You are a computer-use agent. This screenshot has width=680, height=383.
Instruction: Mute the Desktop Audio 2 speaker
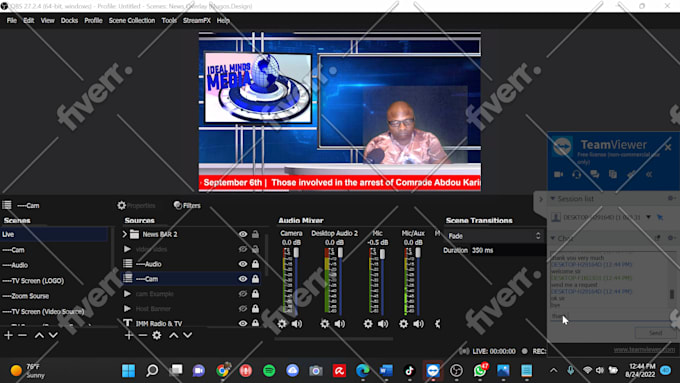[340, 324]
